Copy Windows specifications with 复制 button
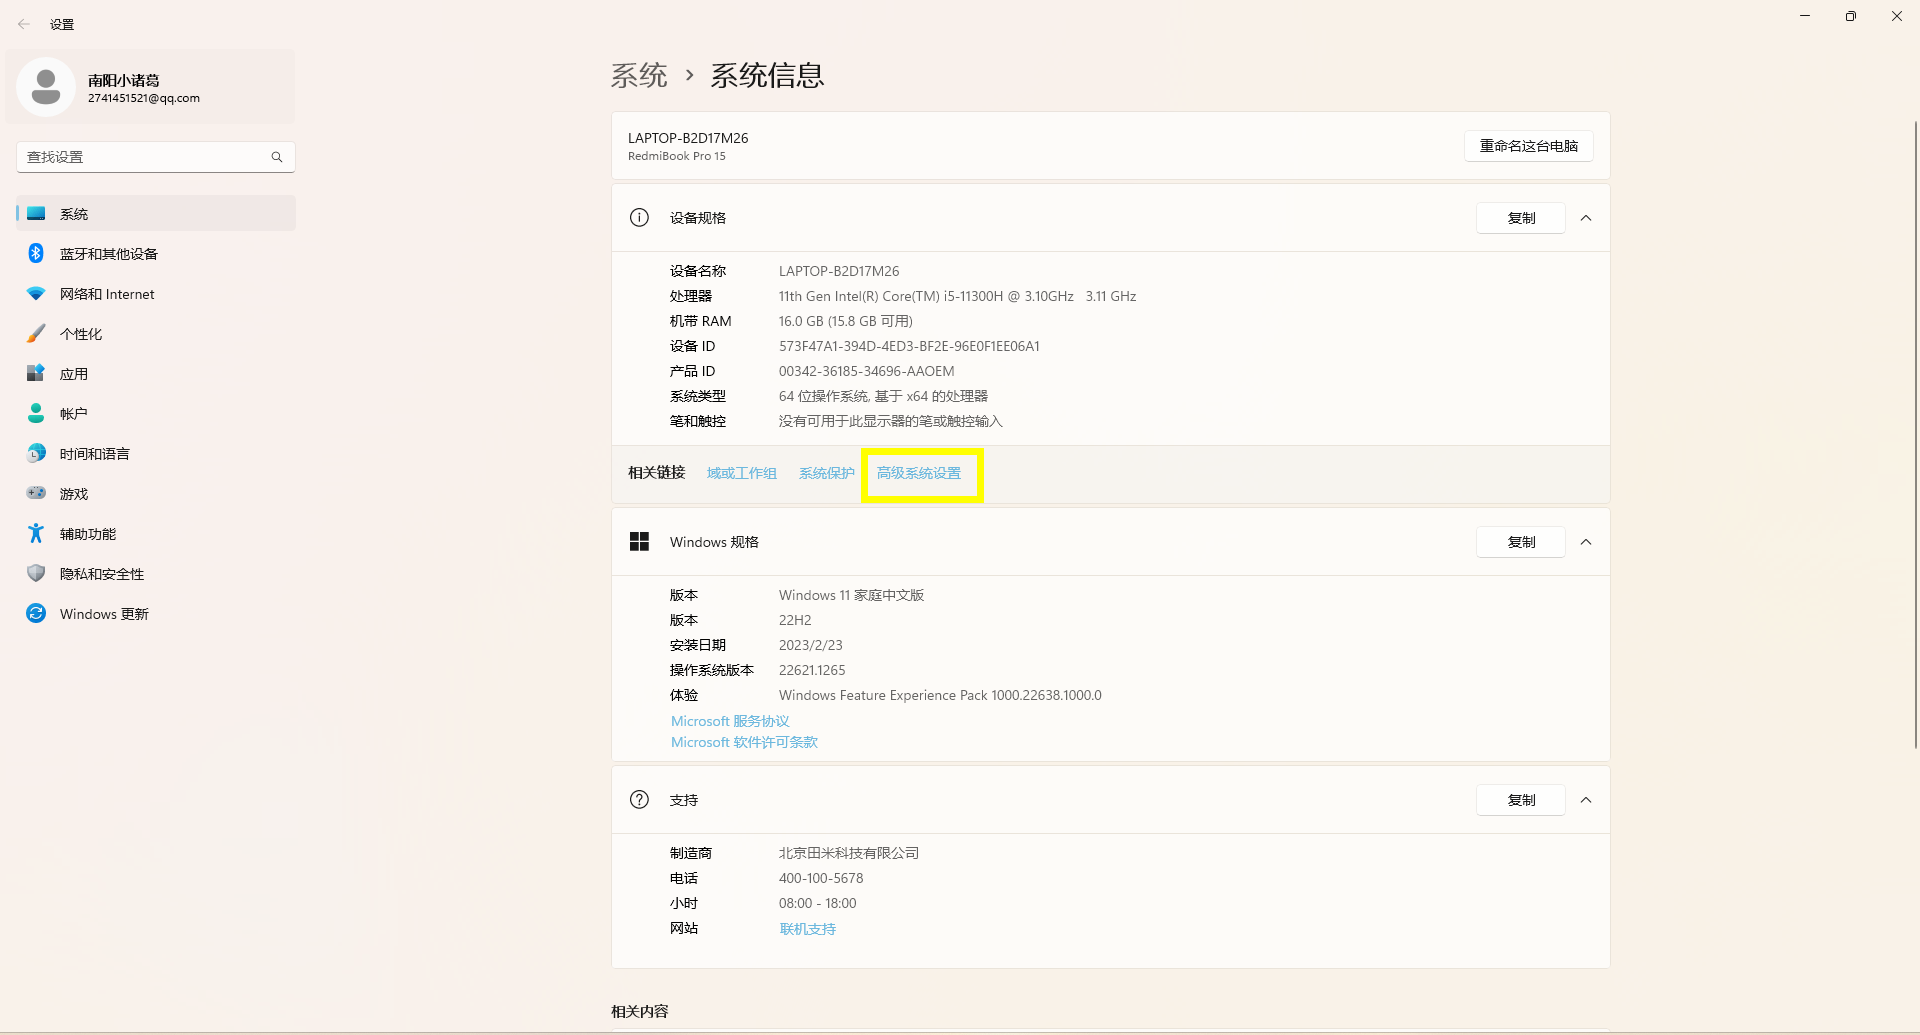This screenshot has height=1035, width=1920. tap(1521, 542)
